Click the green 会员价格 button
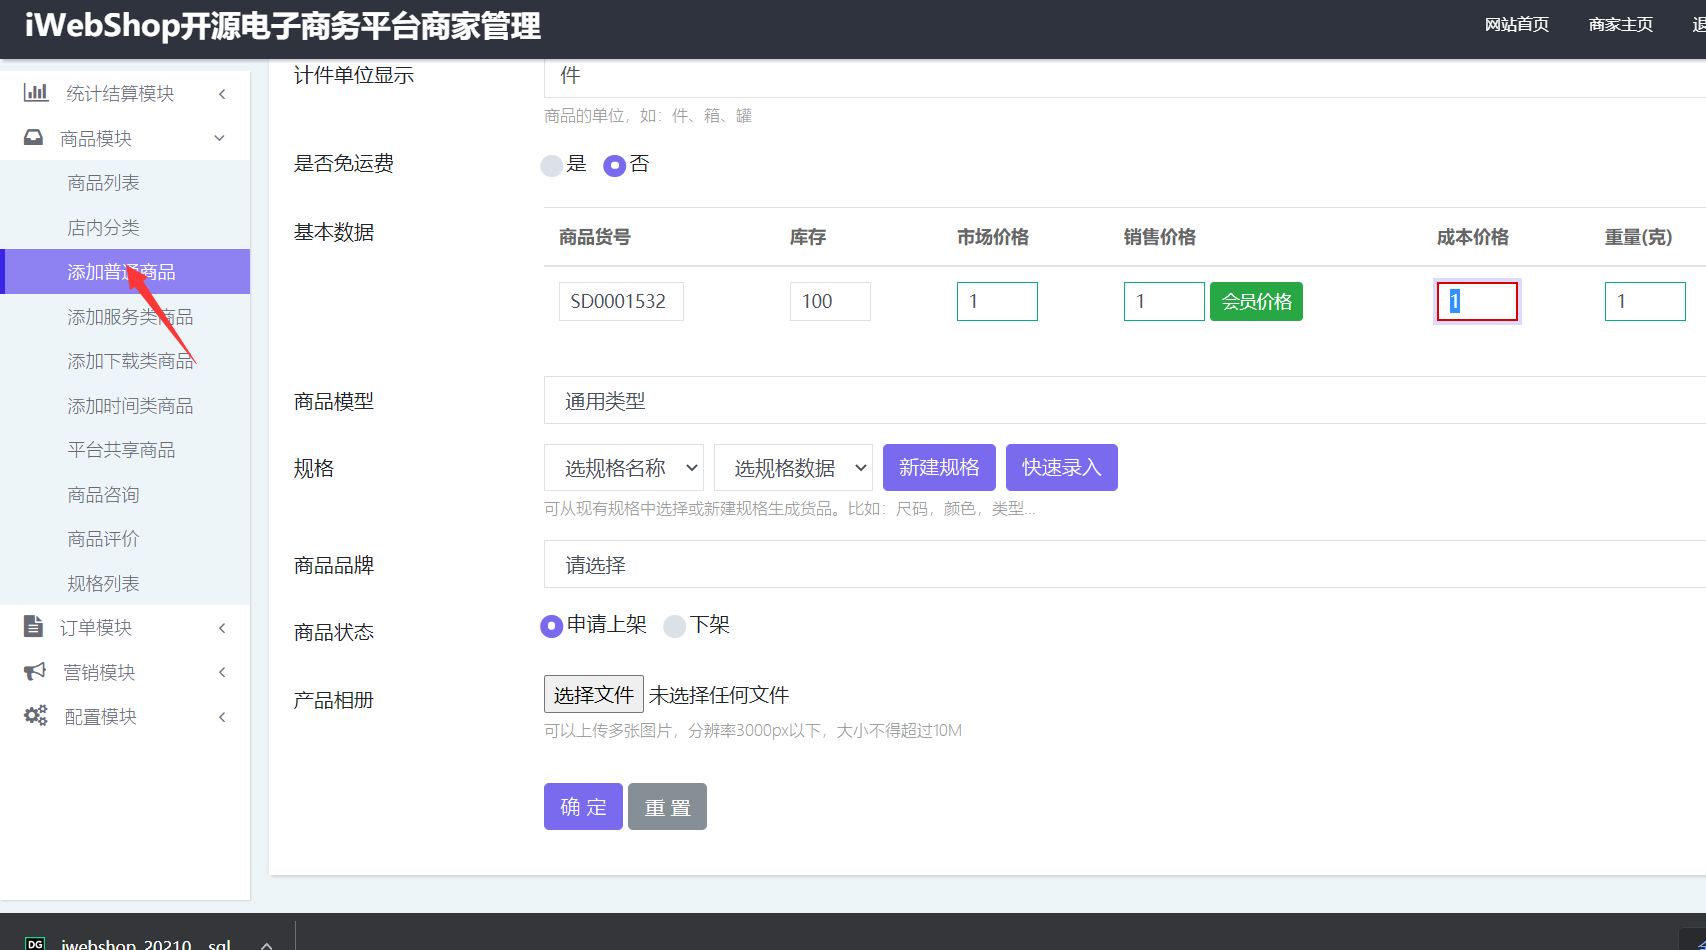Screen dimensions: 1706x950 pos(1256,301)
